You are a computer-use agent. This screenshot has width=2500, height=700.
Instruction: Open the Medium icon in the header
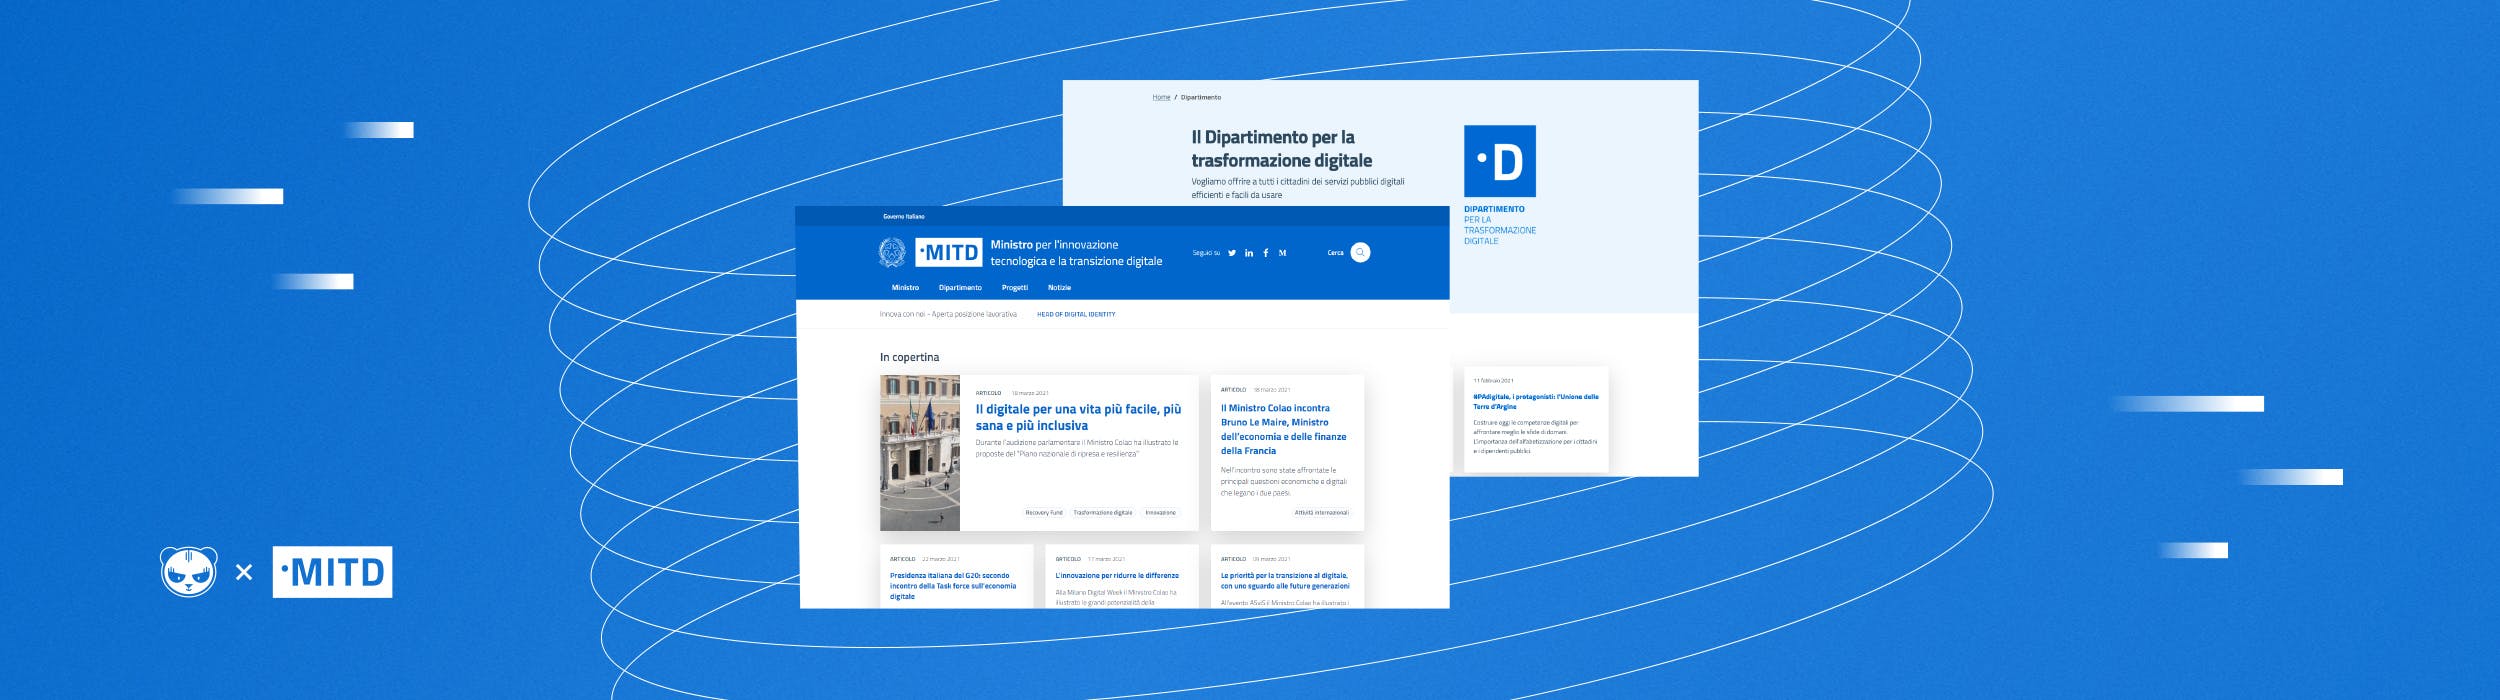coord(1283,253)
